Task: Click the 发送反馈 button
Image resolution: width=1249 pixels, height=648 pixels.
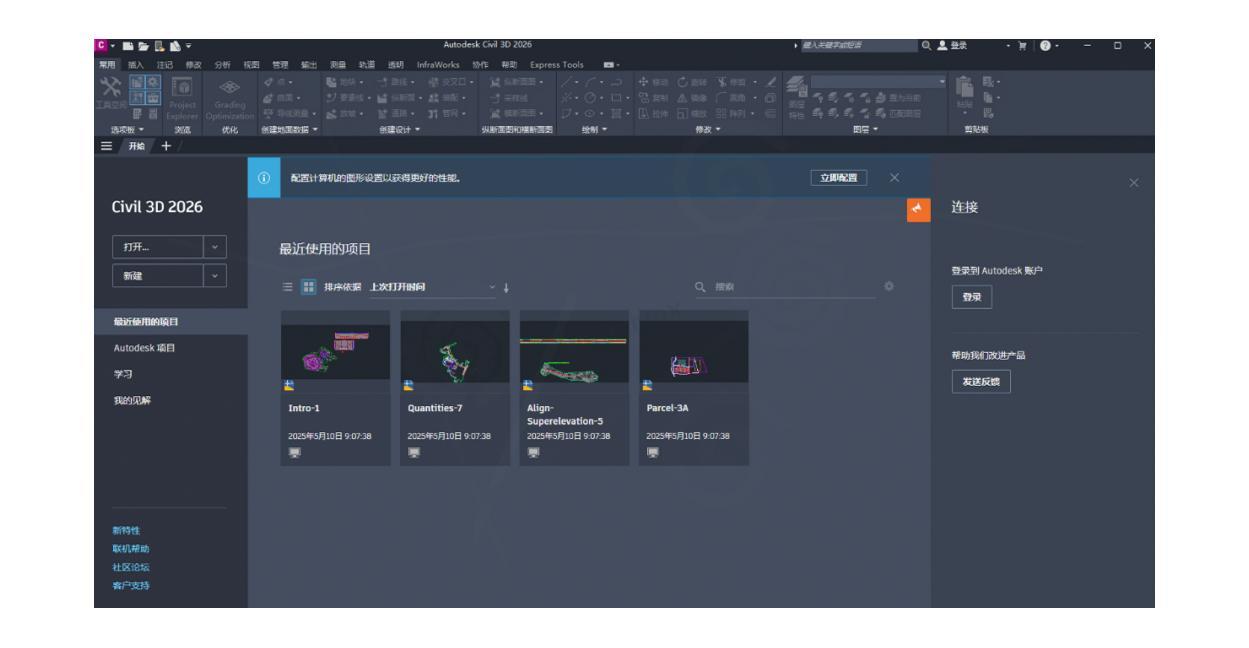Action: coord(980,381)
